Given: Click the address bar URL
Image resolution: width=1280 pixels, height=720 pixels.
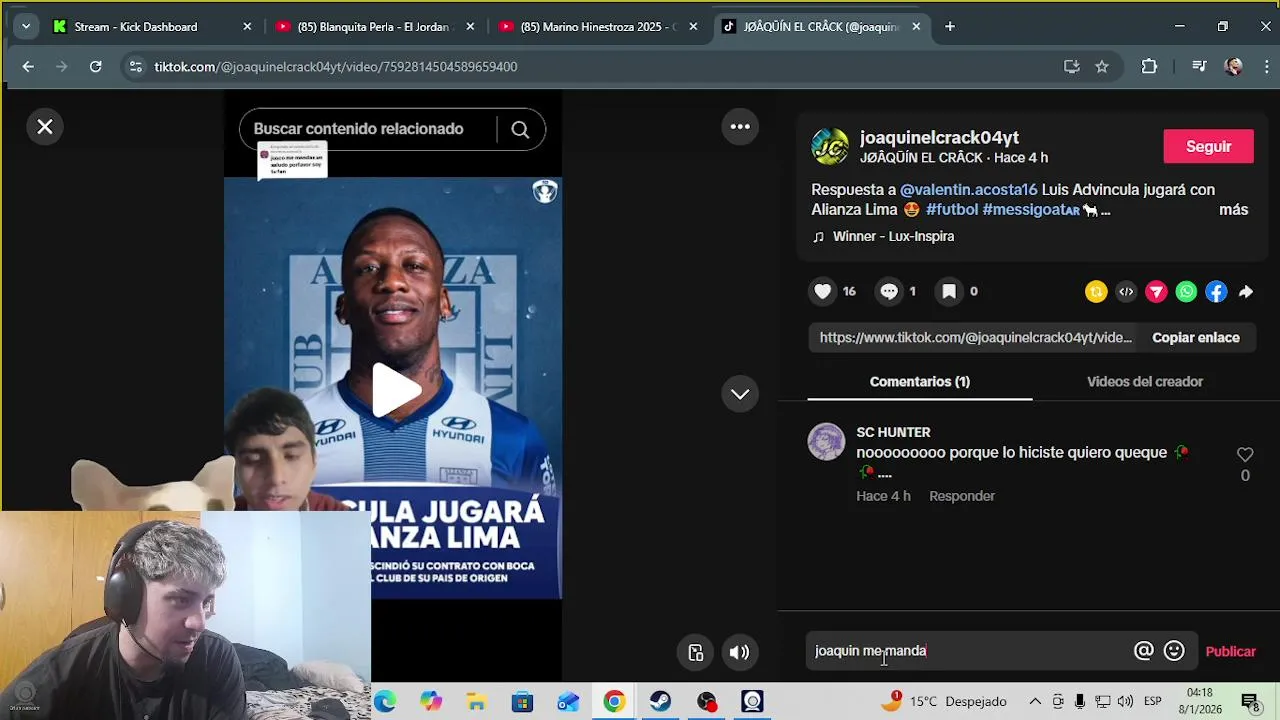Looking at the screenshot, I should pyautogui.click(x=336, y=67).
